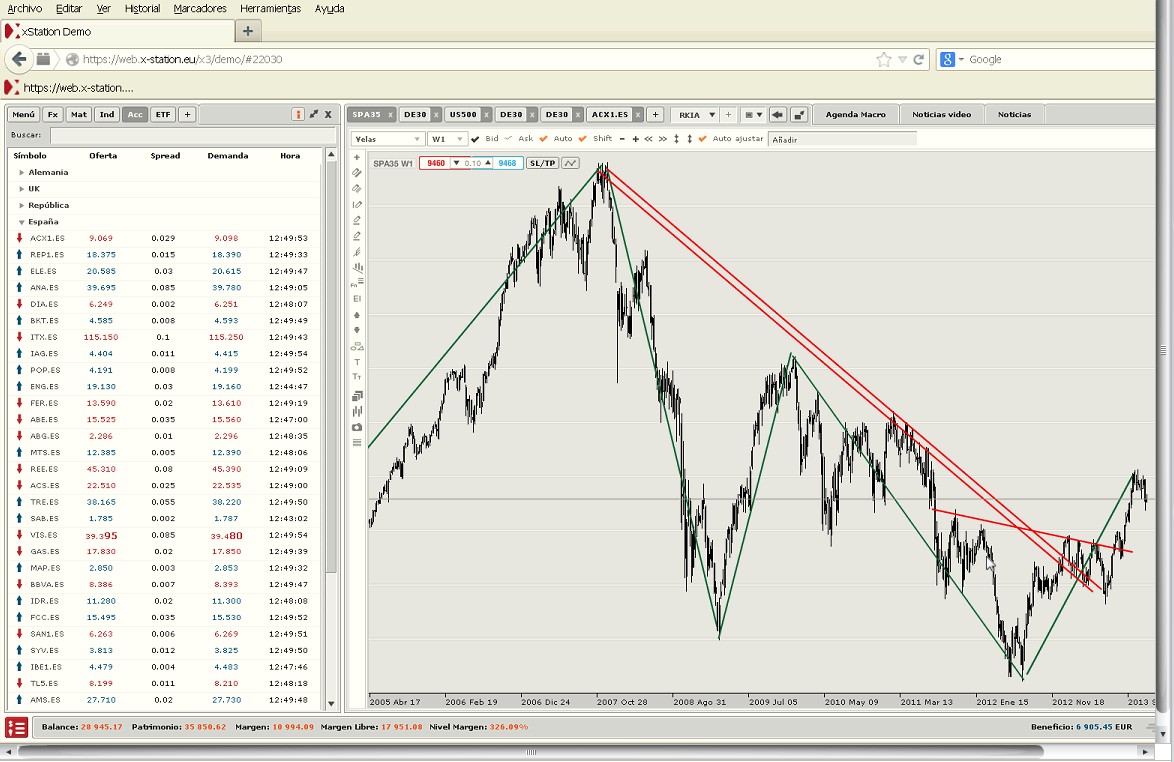
Task: Open the Archivo menu
Action: tap(25, 8)
